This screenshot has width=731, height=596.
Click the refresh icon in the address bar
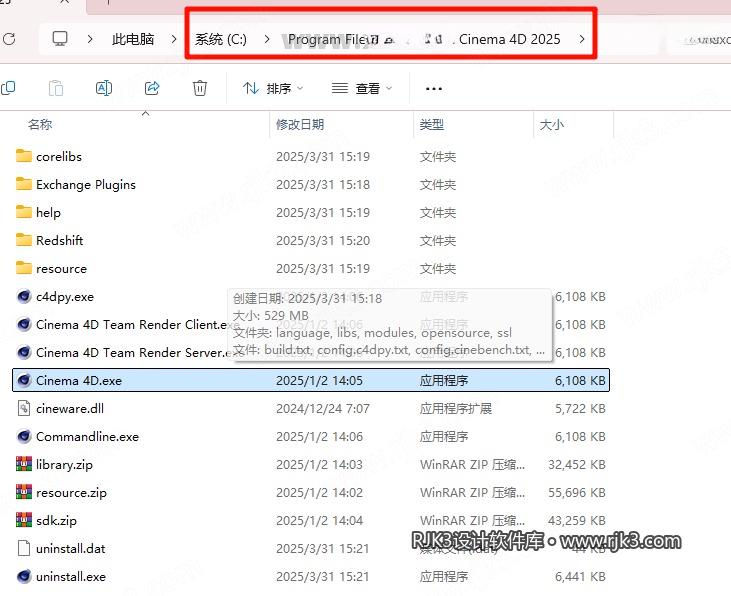pos(9,39)
